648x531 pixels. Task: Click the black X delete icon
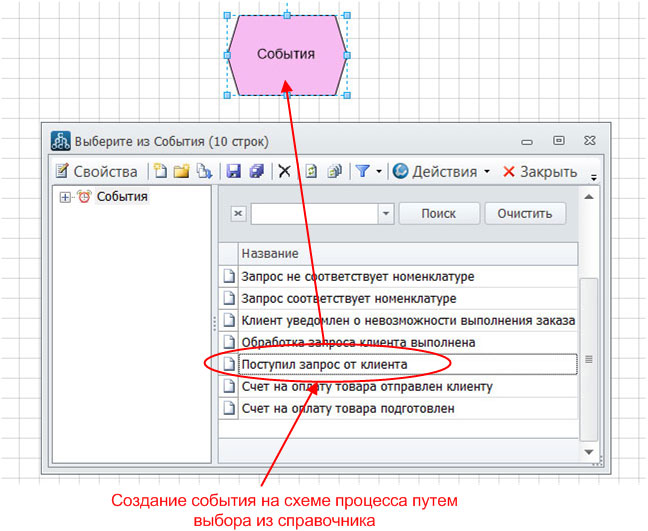(284, 171)
